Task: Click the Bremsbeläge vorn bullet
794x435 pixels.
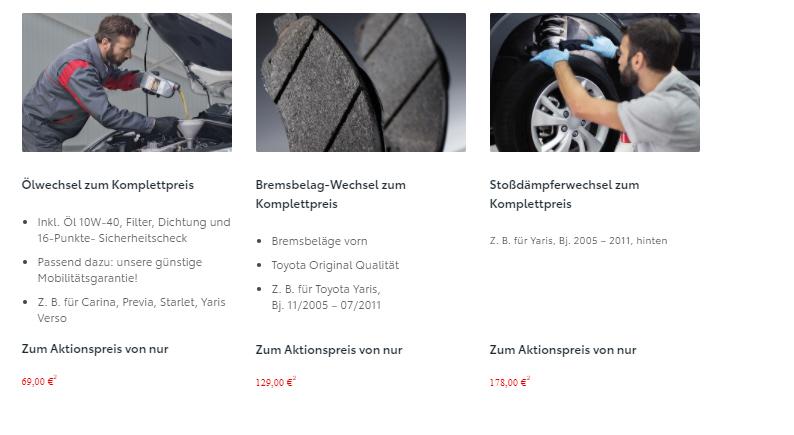Action: coord(319,241)
